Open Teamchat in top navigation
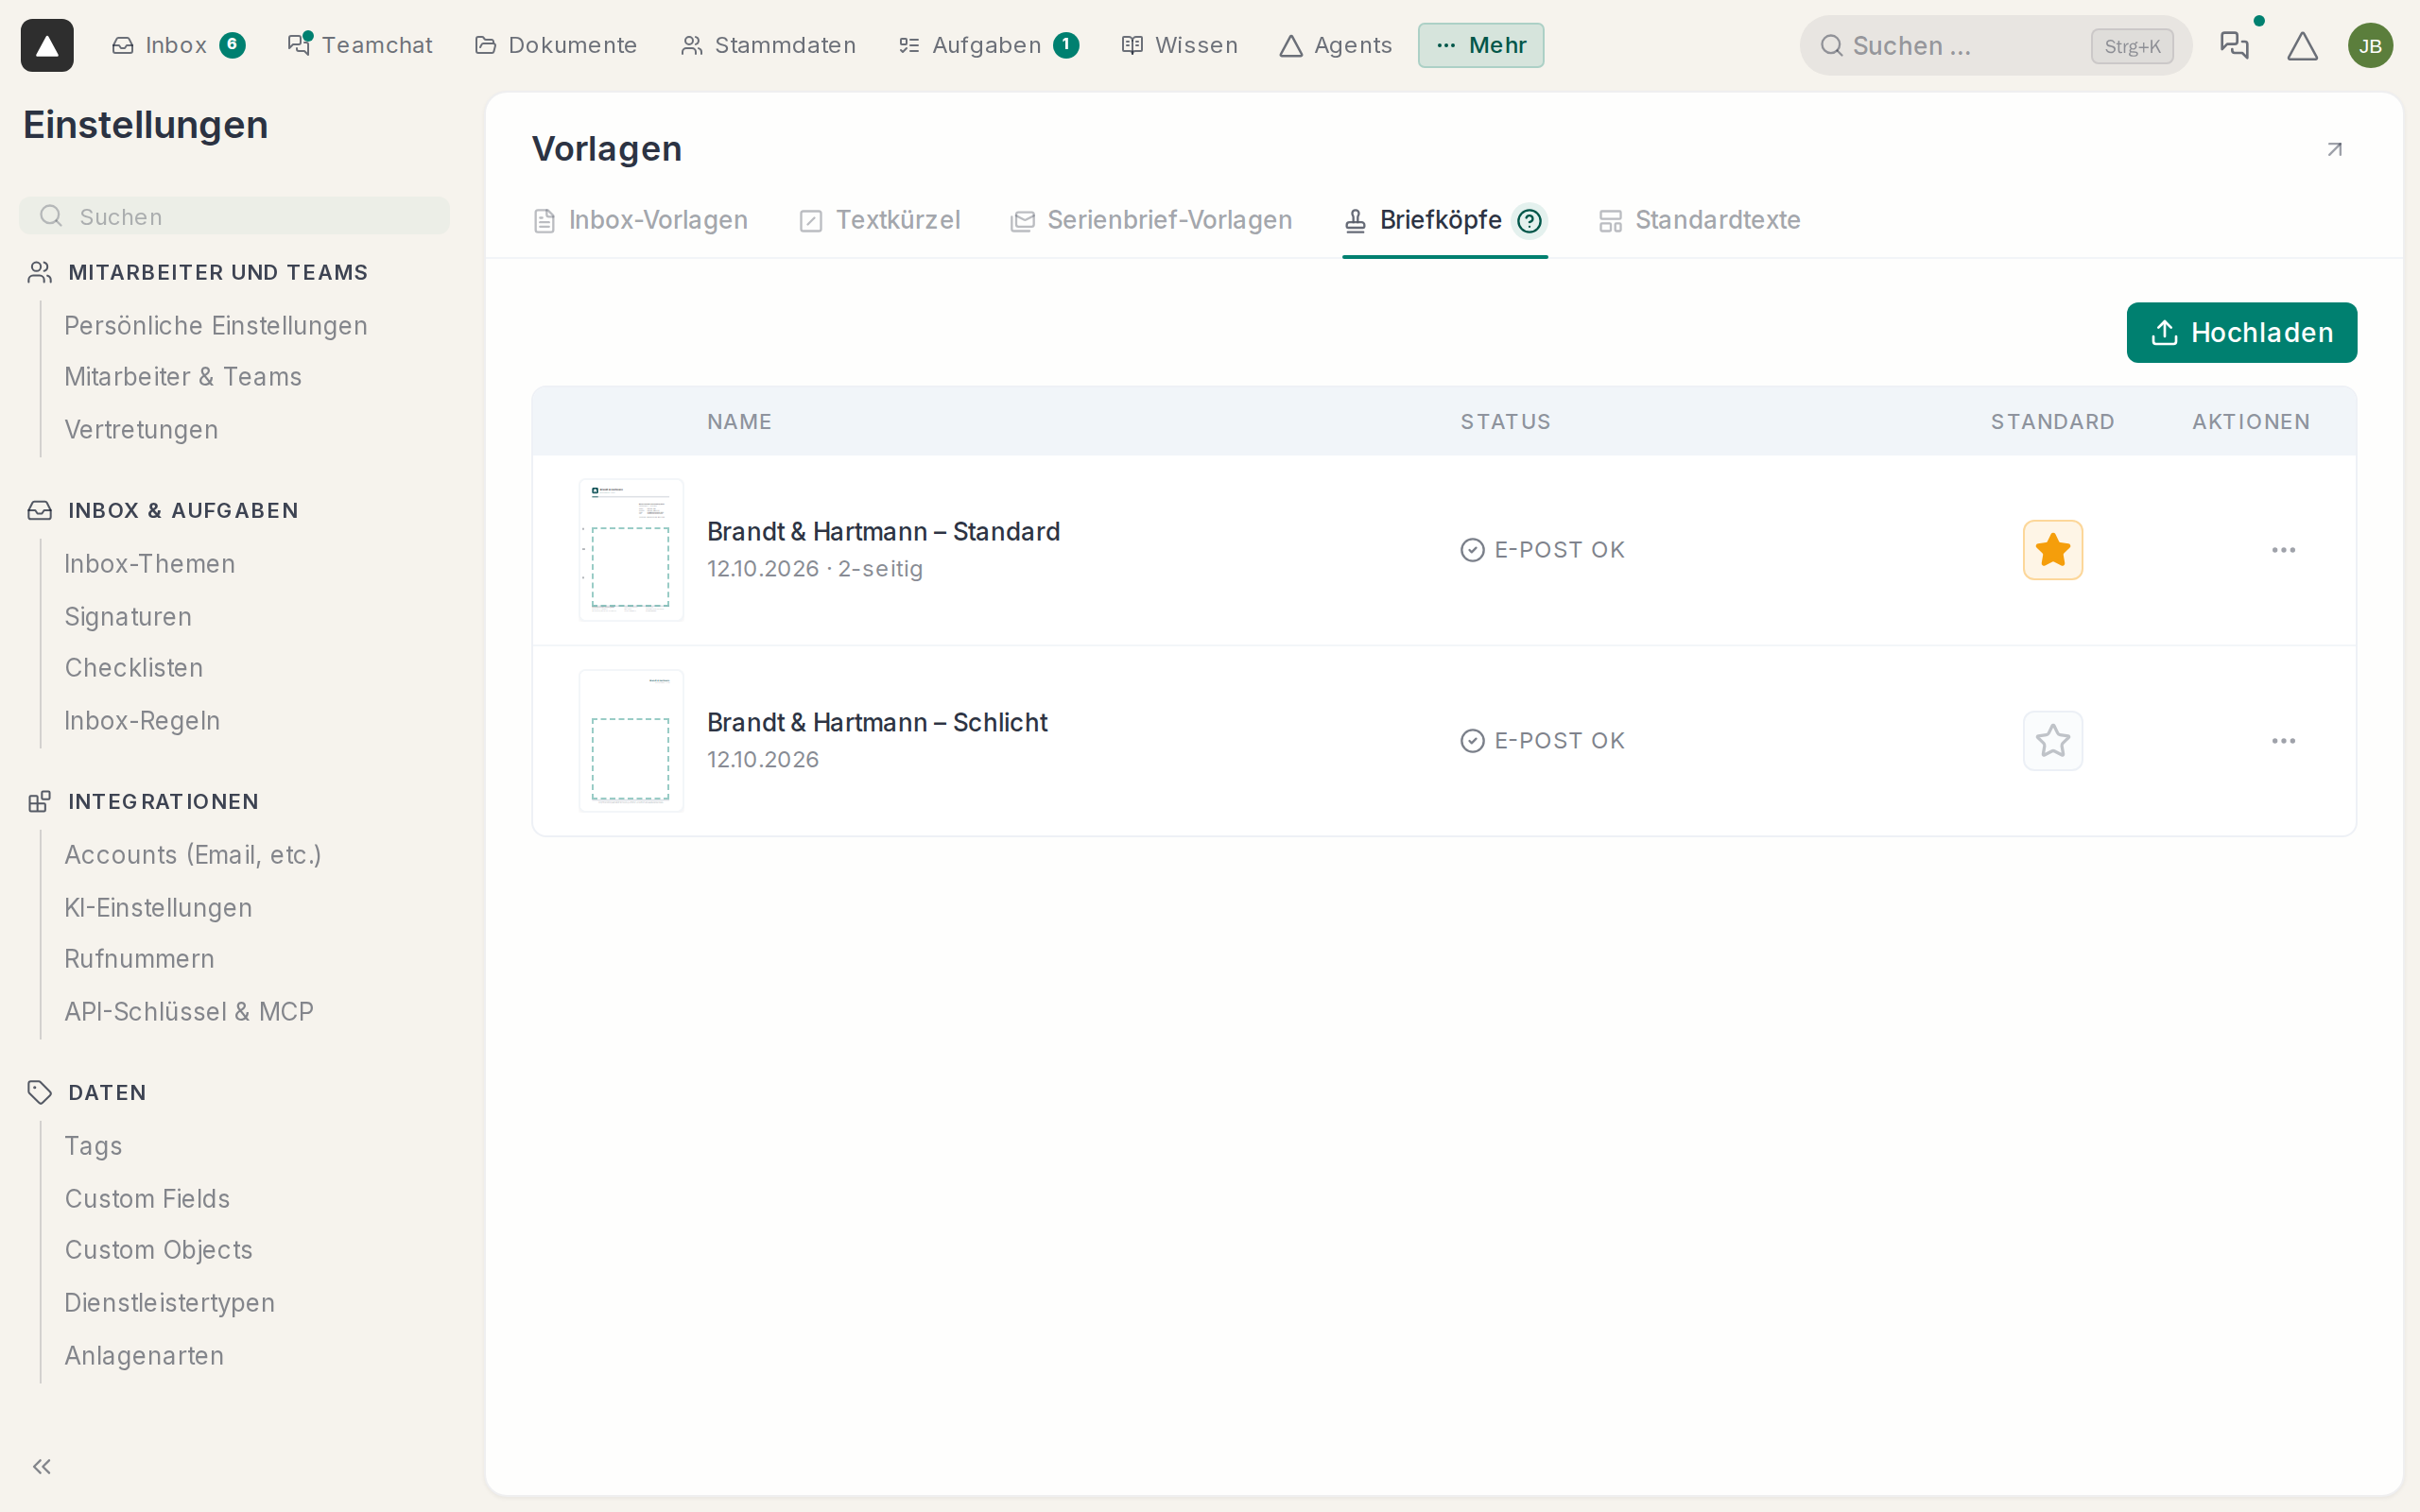The width and height of the screenshot is (2420, 1512). coord(360,45)
